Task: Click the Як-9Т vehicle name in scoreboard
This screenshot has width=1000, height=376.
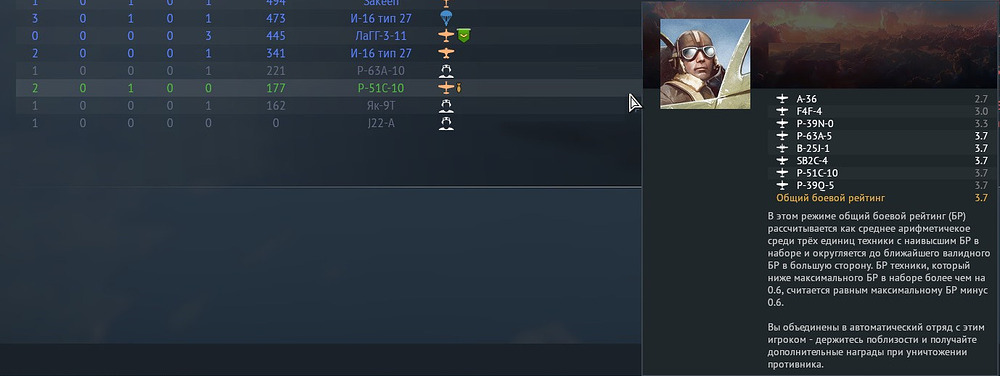Action: [x=381, y=105]
